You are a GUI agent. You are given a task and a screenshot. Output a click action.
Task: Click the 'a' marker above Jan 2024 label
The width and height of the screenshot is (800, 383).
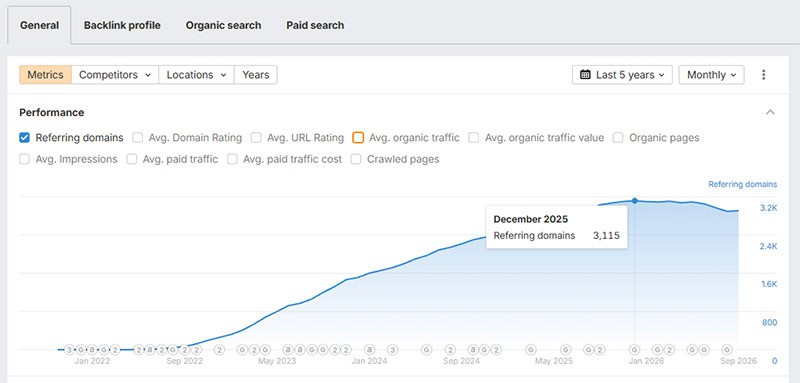tap(370, 350)
